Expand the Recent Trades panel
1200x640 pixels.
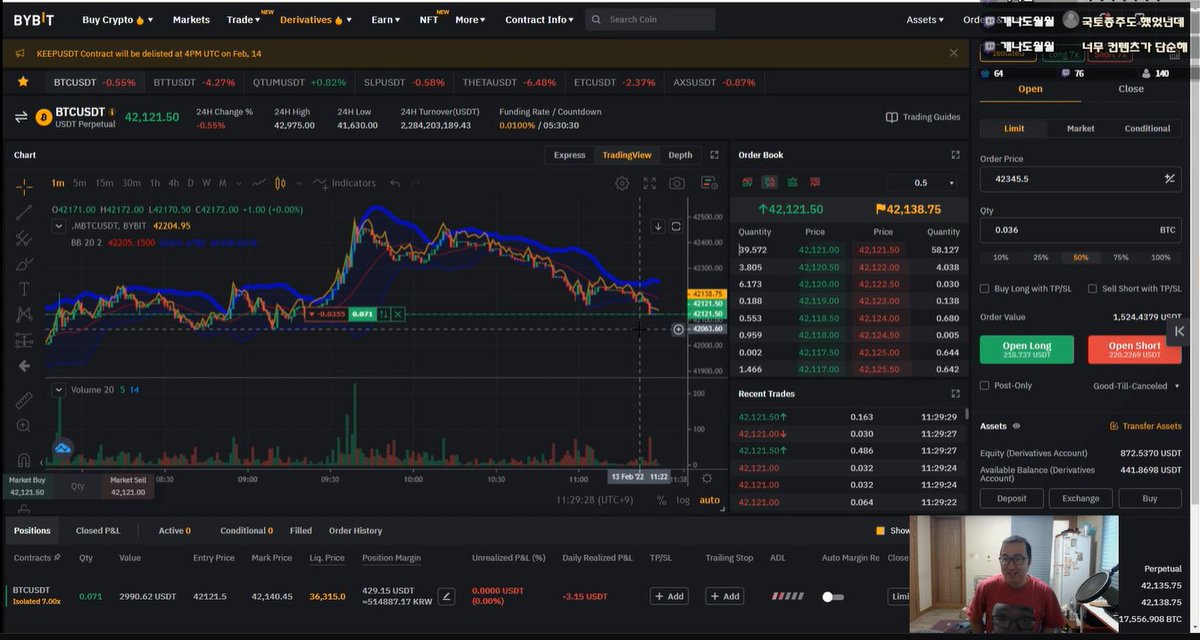point(955,394)
